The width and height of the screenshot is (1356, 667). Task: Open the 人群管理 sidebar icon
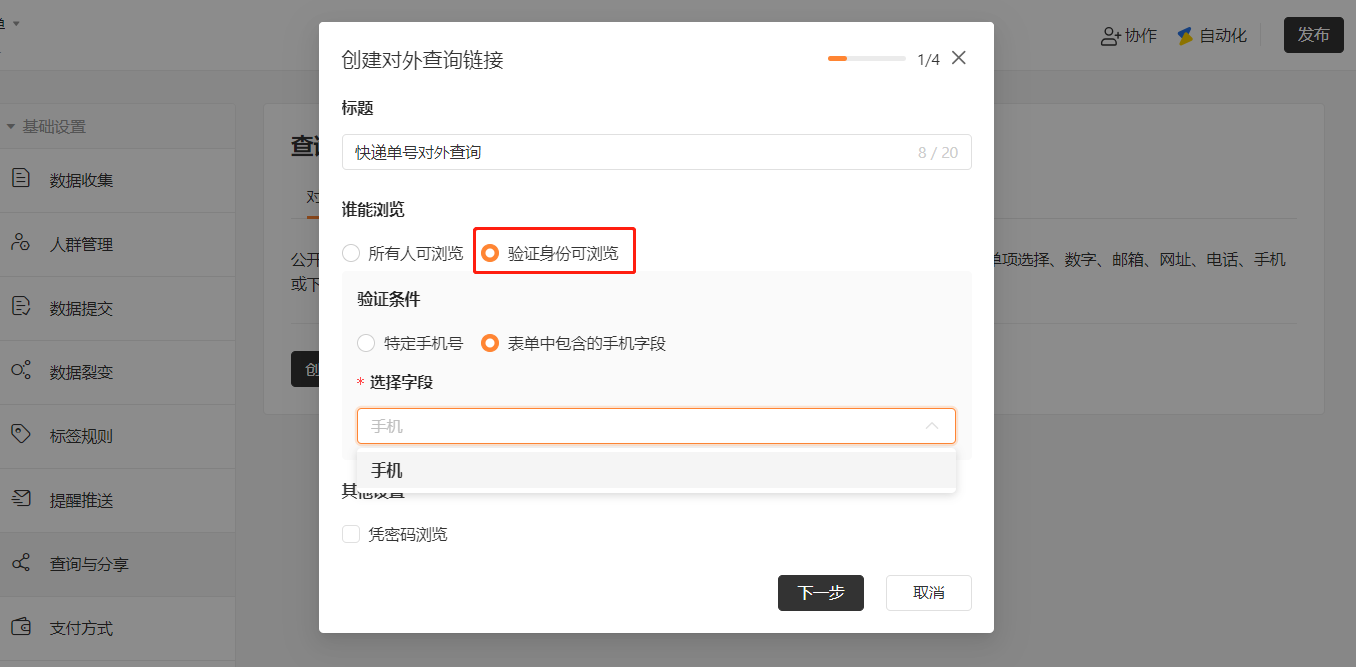[21, 243]
